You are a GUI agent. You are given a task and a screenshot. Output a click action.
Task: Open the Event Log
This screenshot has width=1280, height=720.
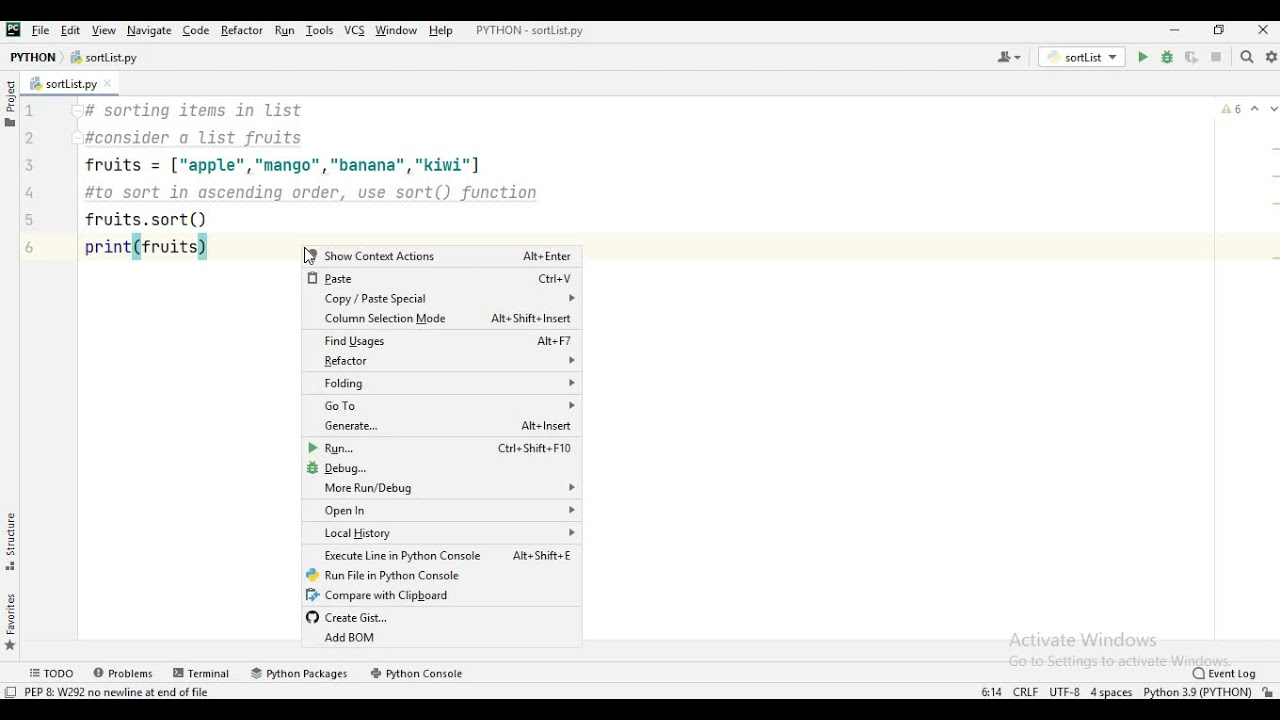tap(1224, 674)
